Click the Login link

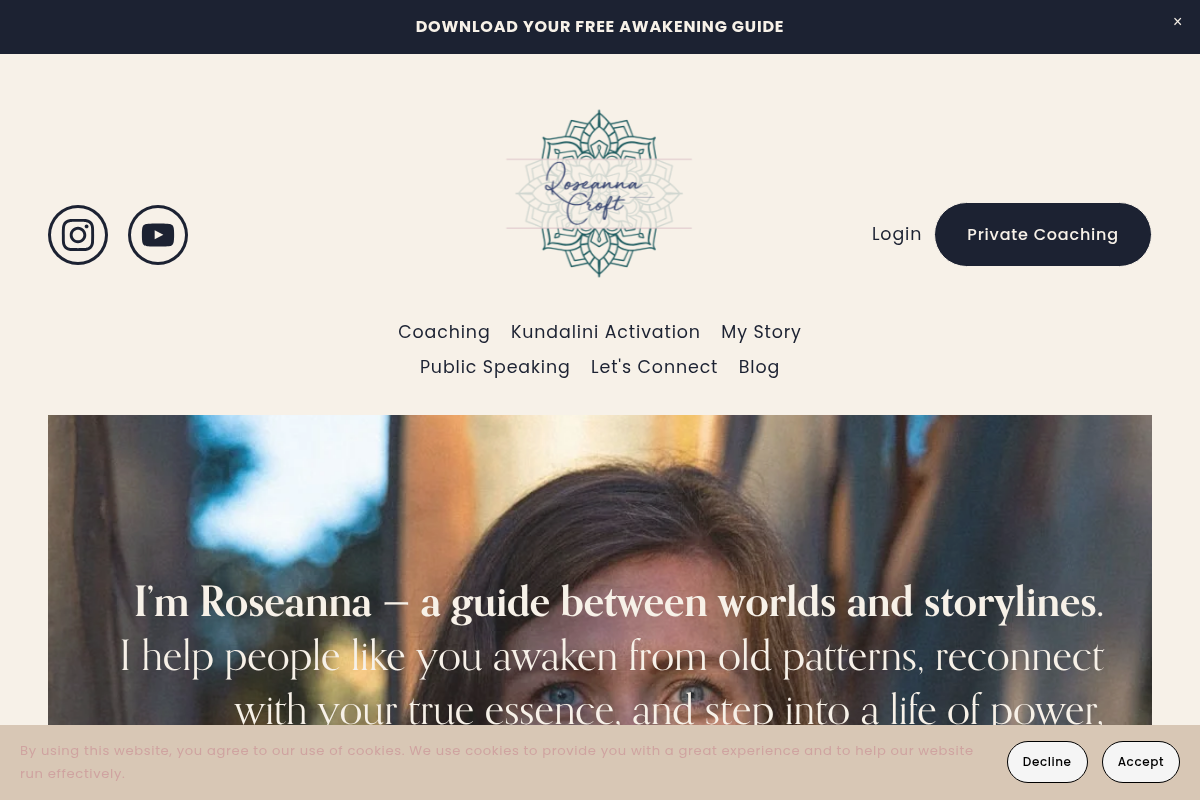point(896,234)
